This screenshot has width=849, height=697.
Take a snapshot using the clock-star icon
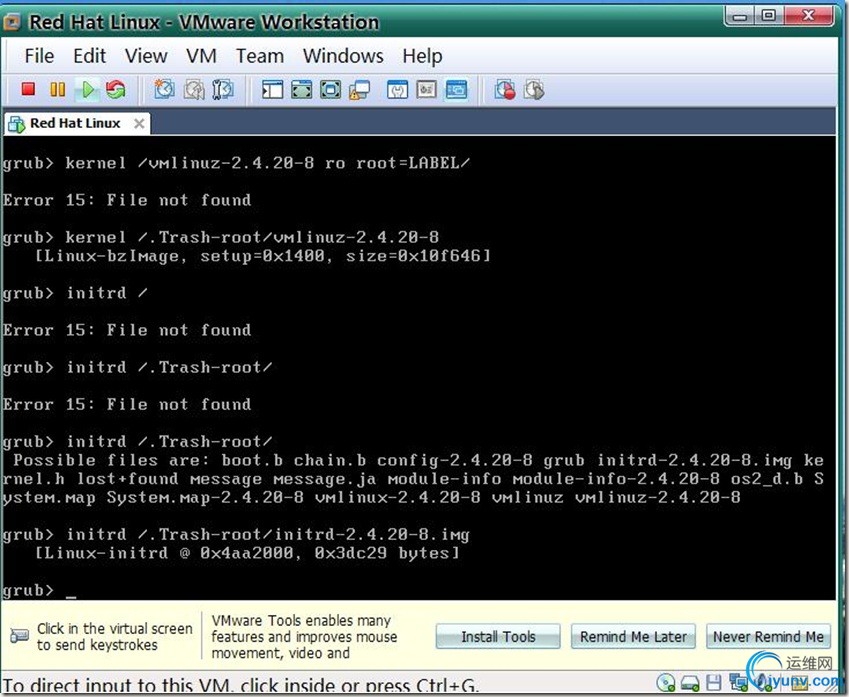tap(165, 89)
